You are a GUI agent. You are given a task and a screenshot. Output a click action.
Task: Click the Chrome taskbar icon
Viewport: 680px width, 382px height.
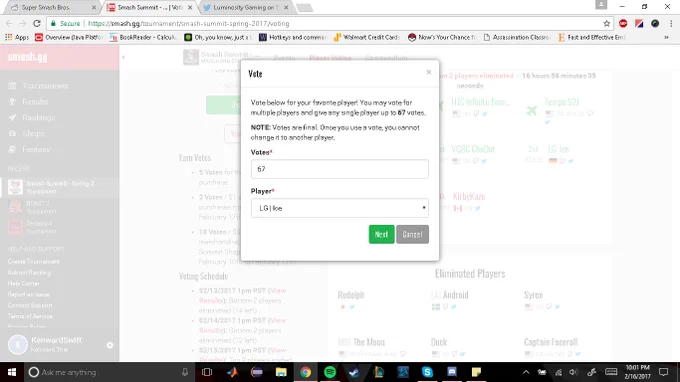306,372
